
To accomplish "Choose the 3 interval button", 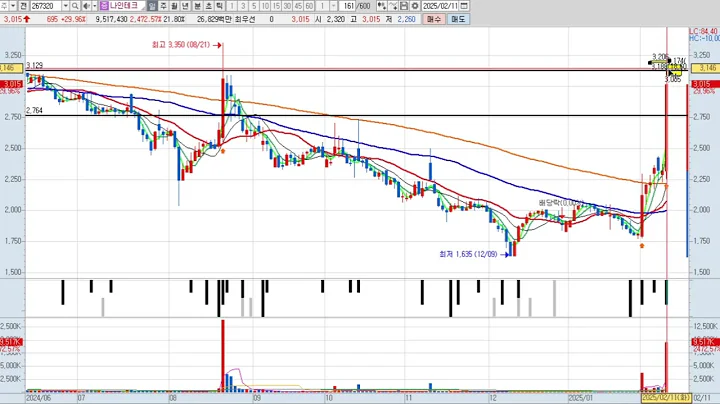I will [x=243, y=6].
